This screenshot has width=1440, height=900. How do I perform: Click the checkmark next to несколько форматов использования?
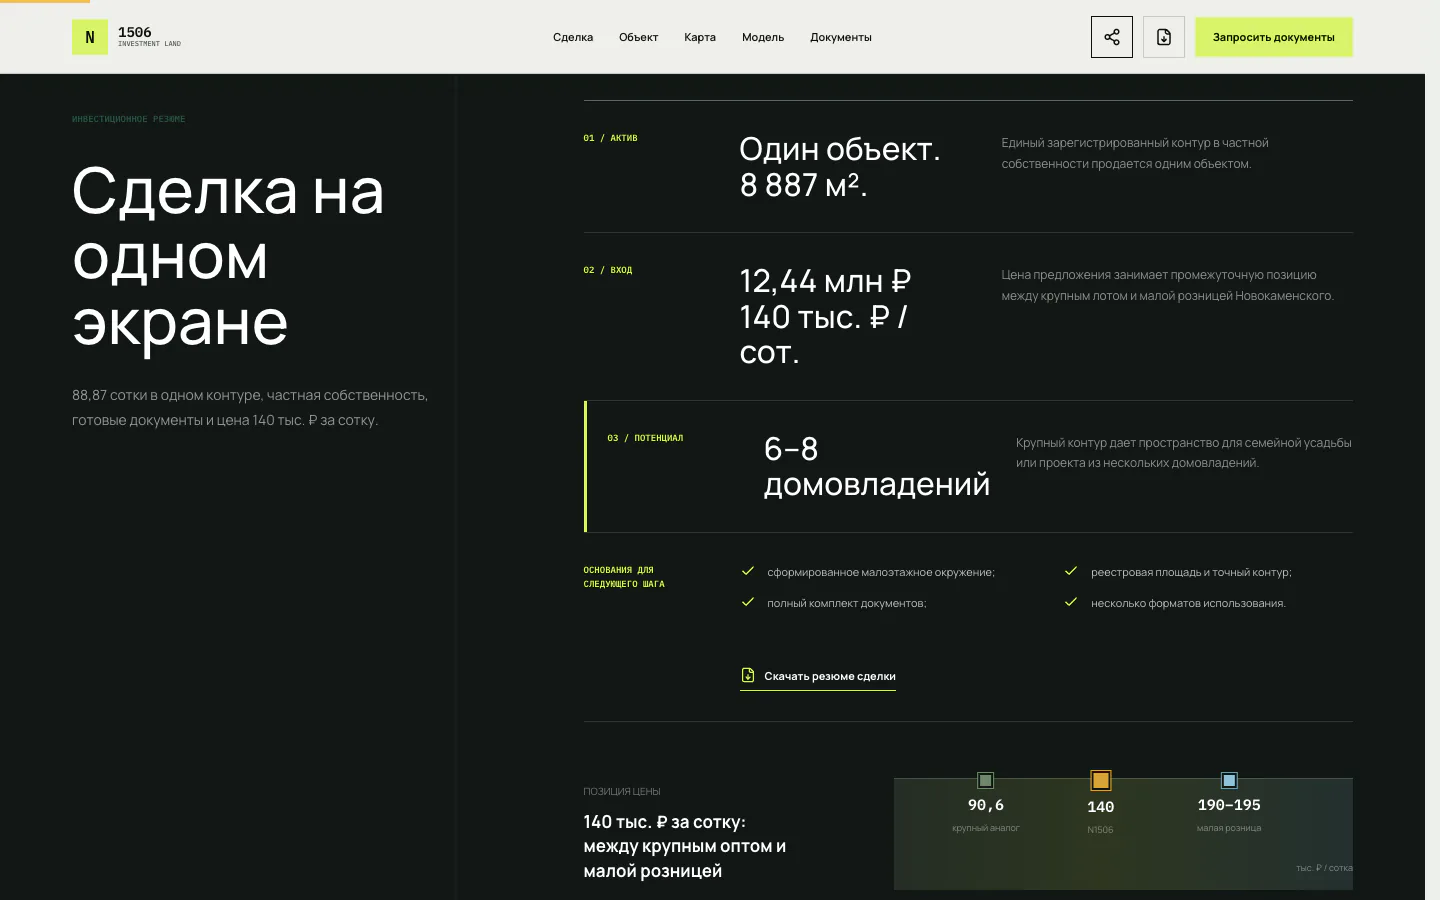tap(1071, 602)
